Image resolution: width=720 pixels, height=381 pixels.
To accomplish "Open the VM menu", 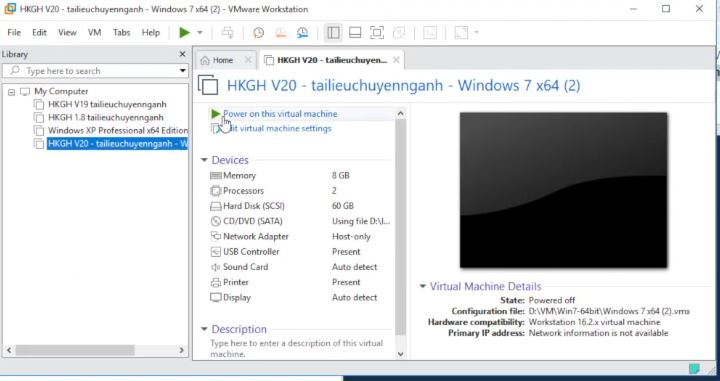I will (95, 33).
